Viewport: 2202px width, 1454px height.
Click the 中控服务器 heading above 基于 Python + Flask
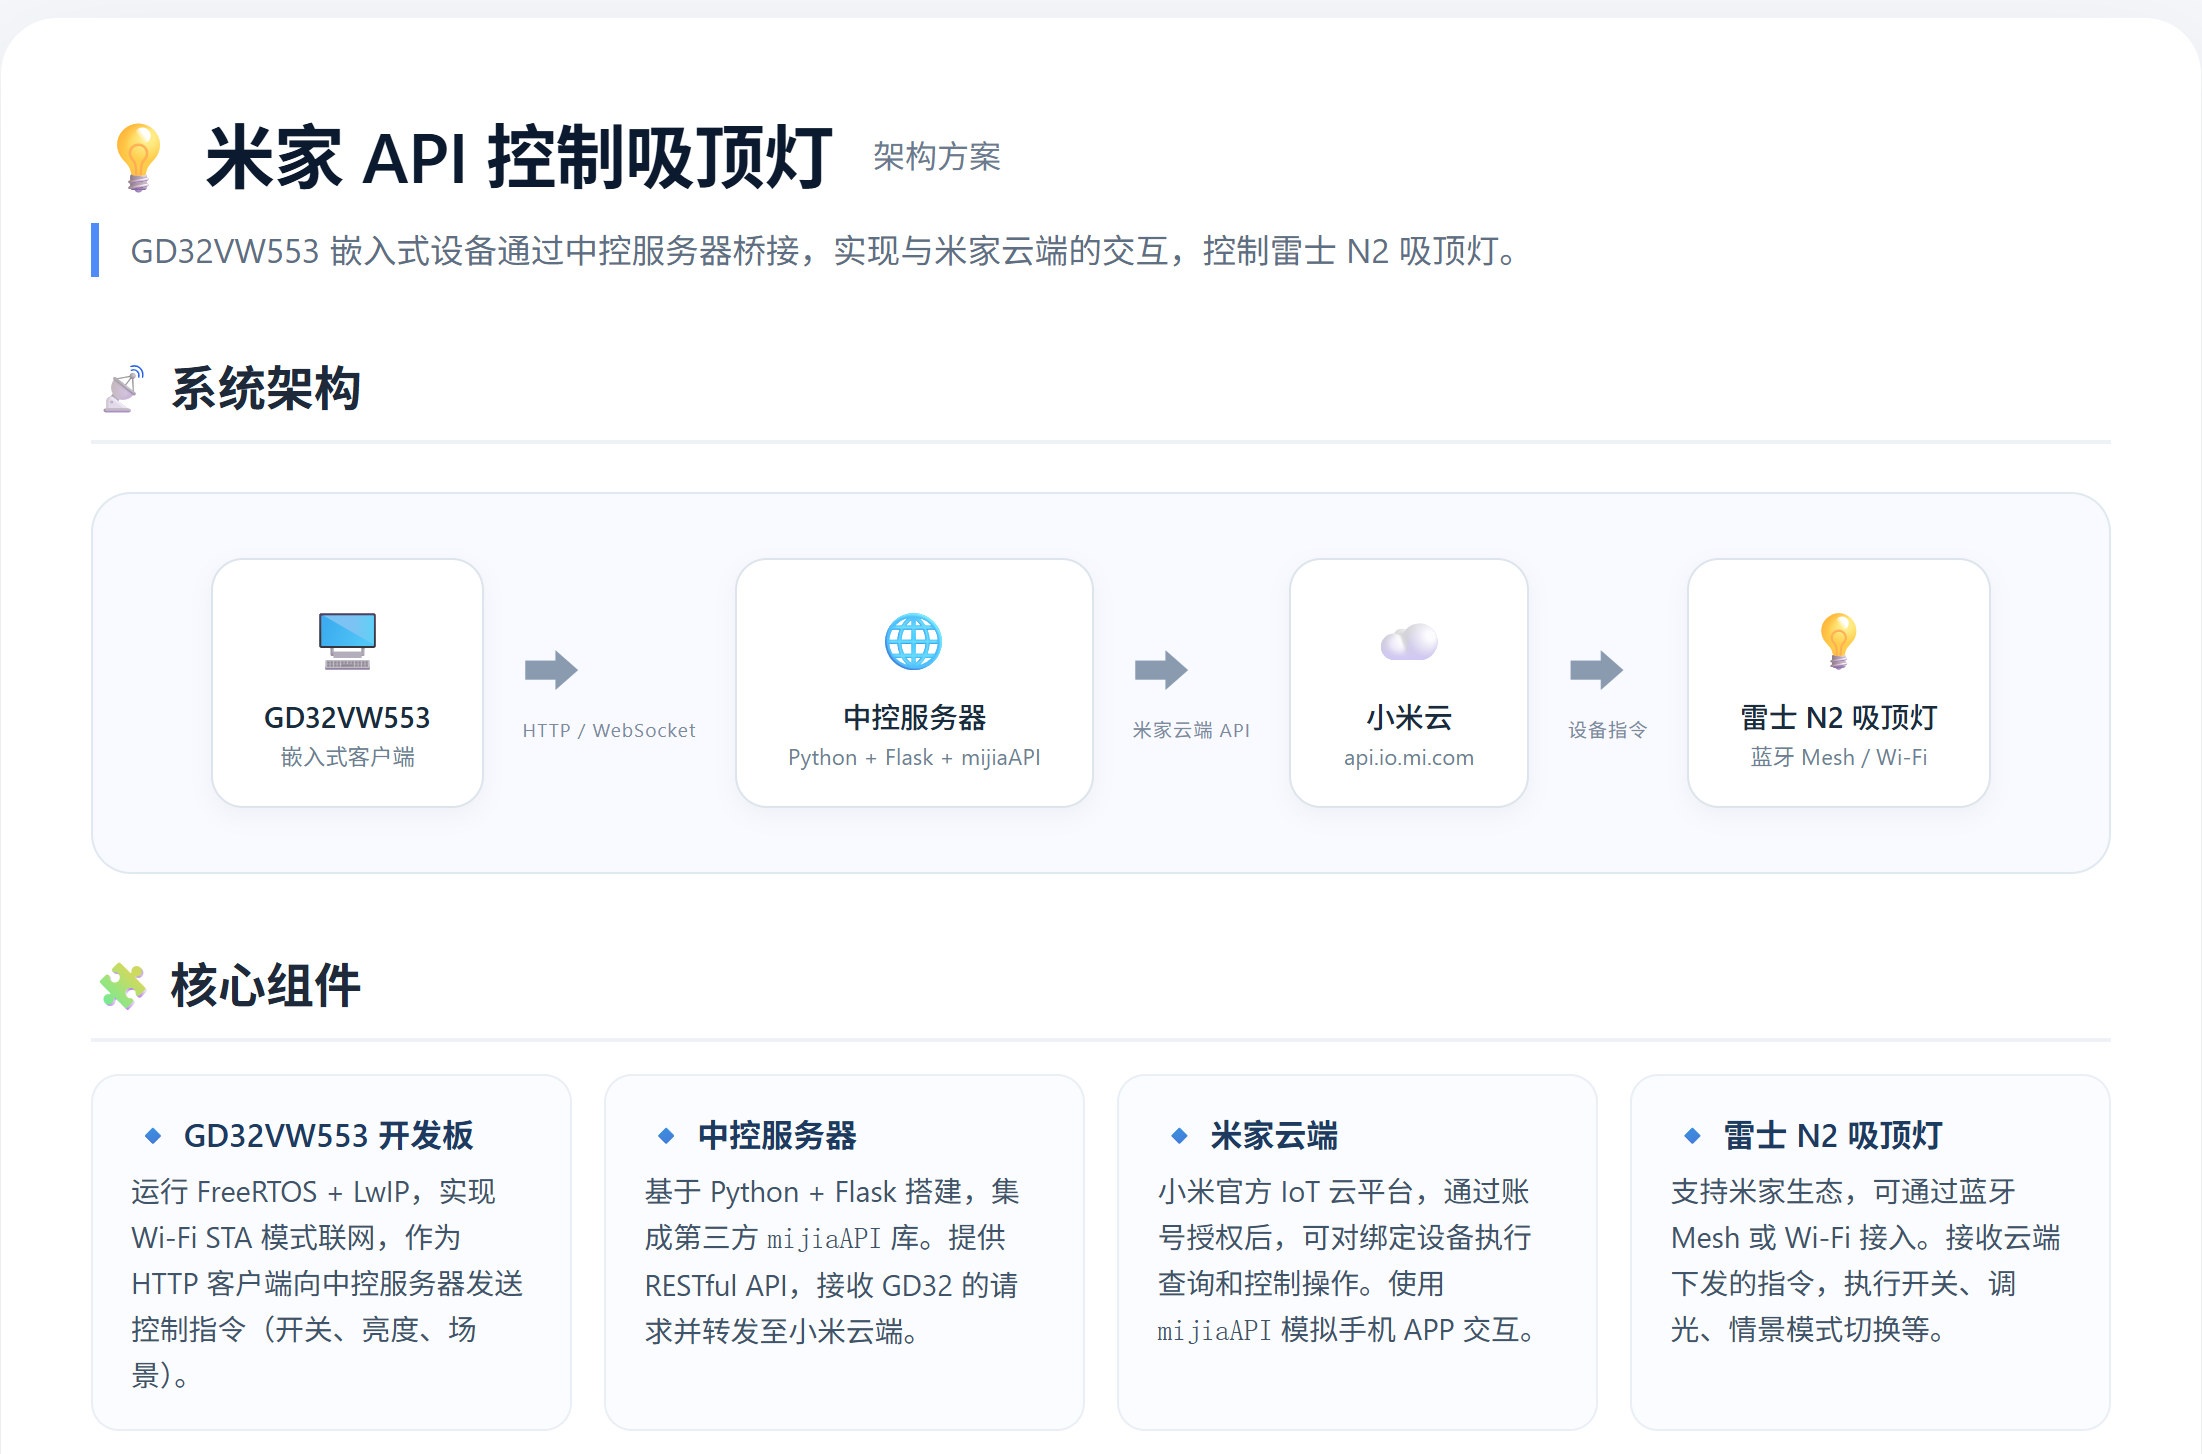pos(777,1135)
